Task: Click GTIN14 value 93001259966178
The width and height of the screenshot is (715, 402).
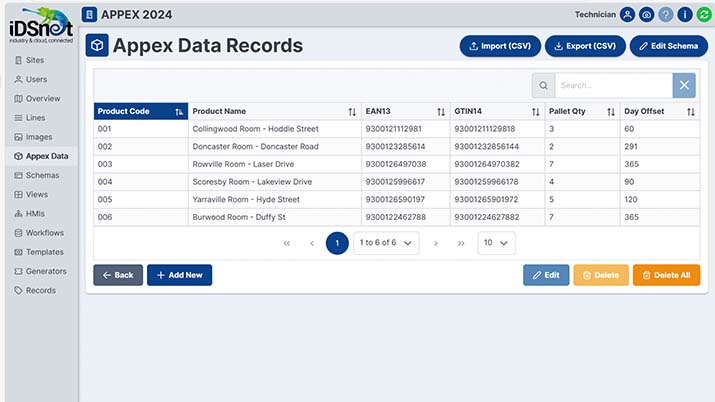Action: point(486,182)
